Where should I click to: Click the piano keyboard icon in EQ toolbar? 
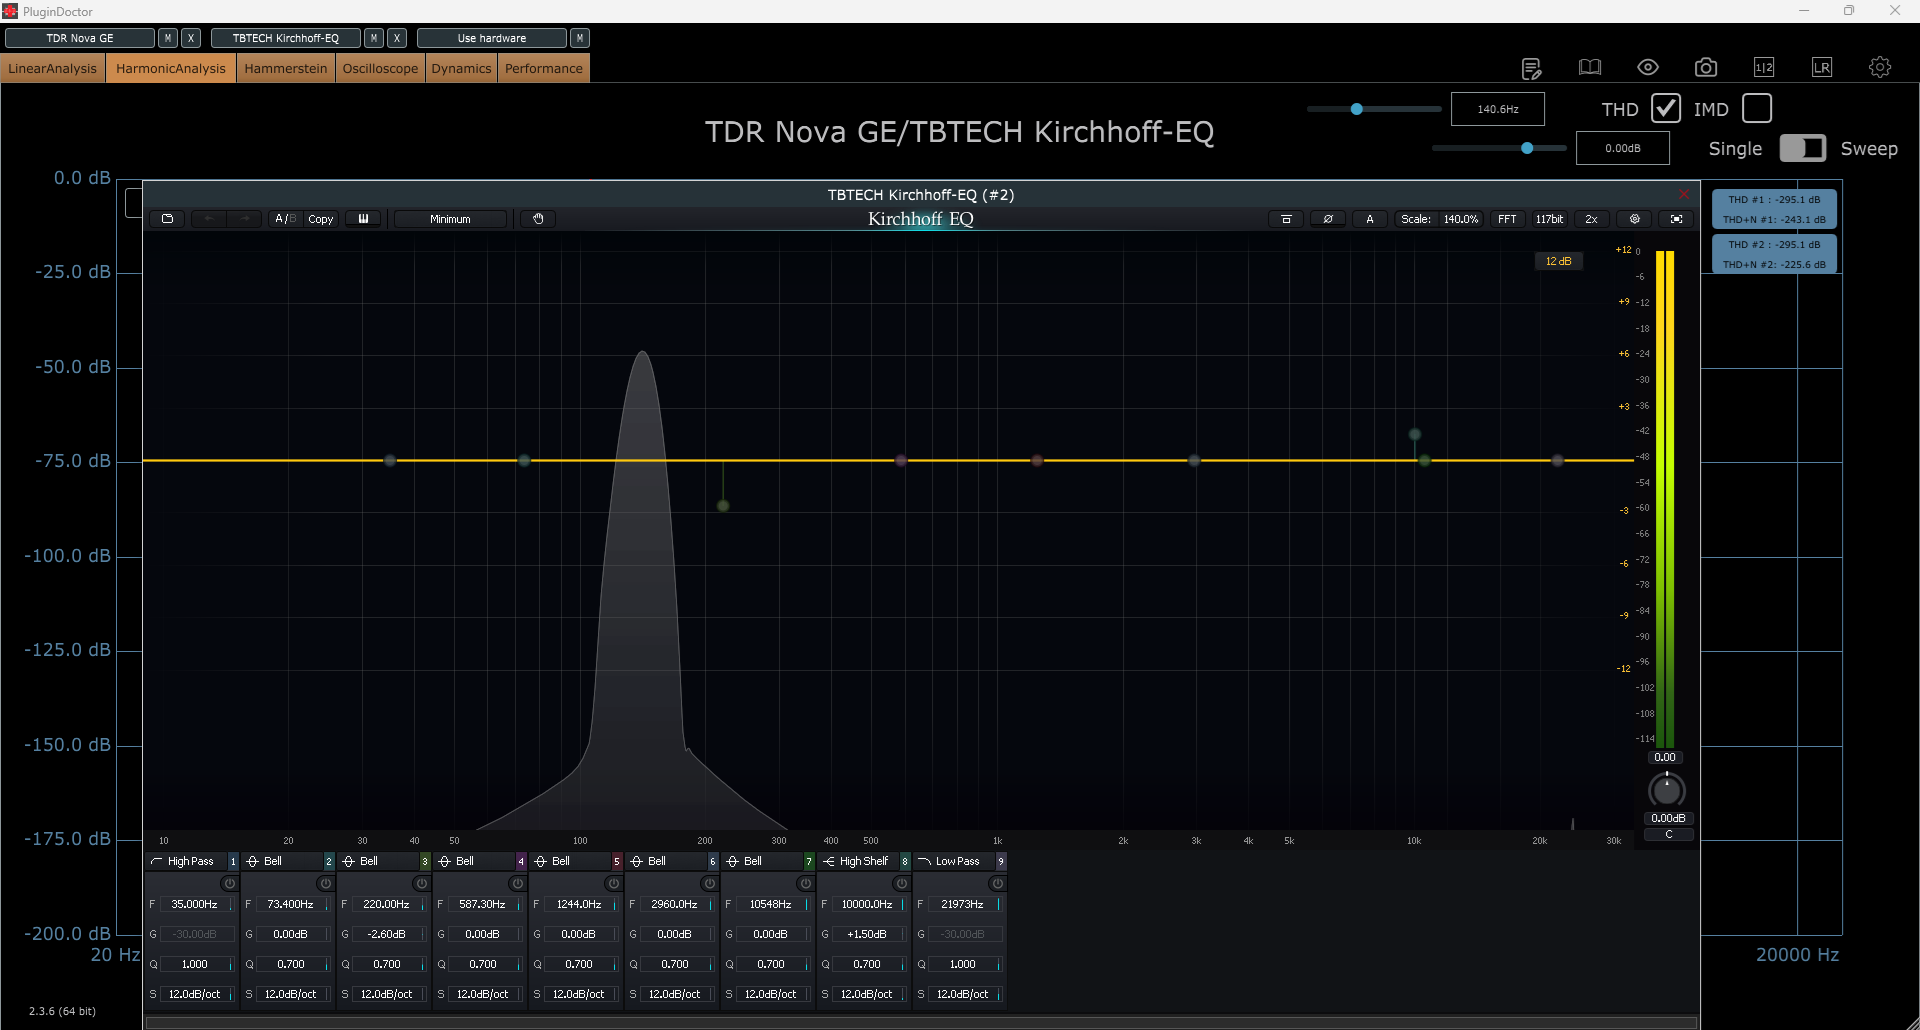363,219
